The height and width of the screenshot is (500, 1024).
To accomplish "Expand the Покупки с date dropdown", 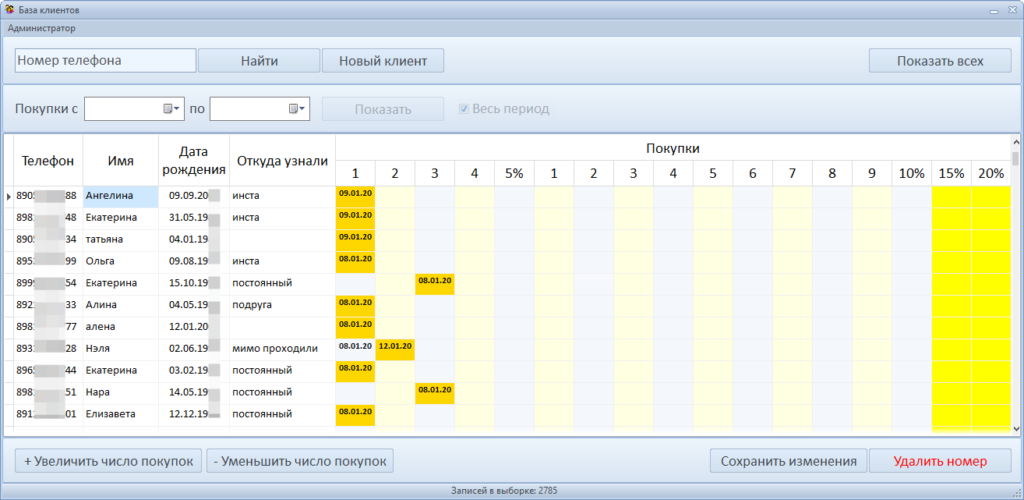I will [x=178, y=109].
